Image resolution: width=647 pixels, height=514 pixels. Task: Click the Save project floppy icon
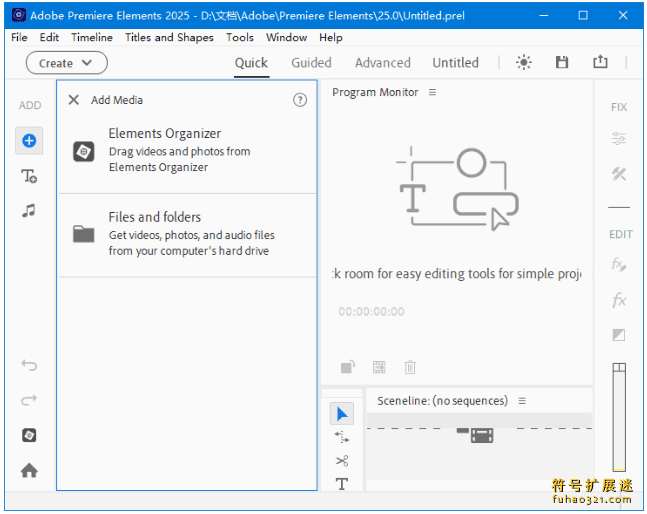pyautogui.click(x=562, y=62)
